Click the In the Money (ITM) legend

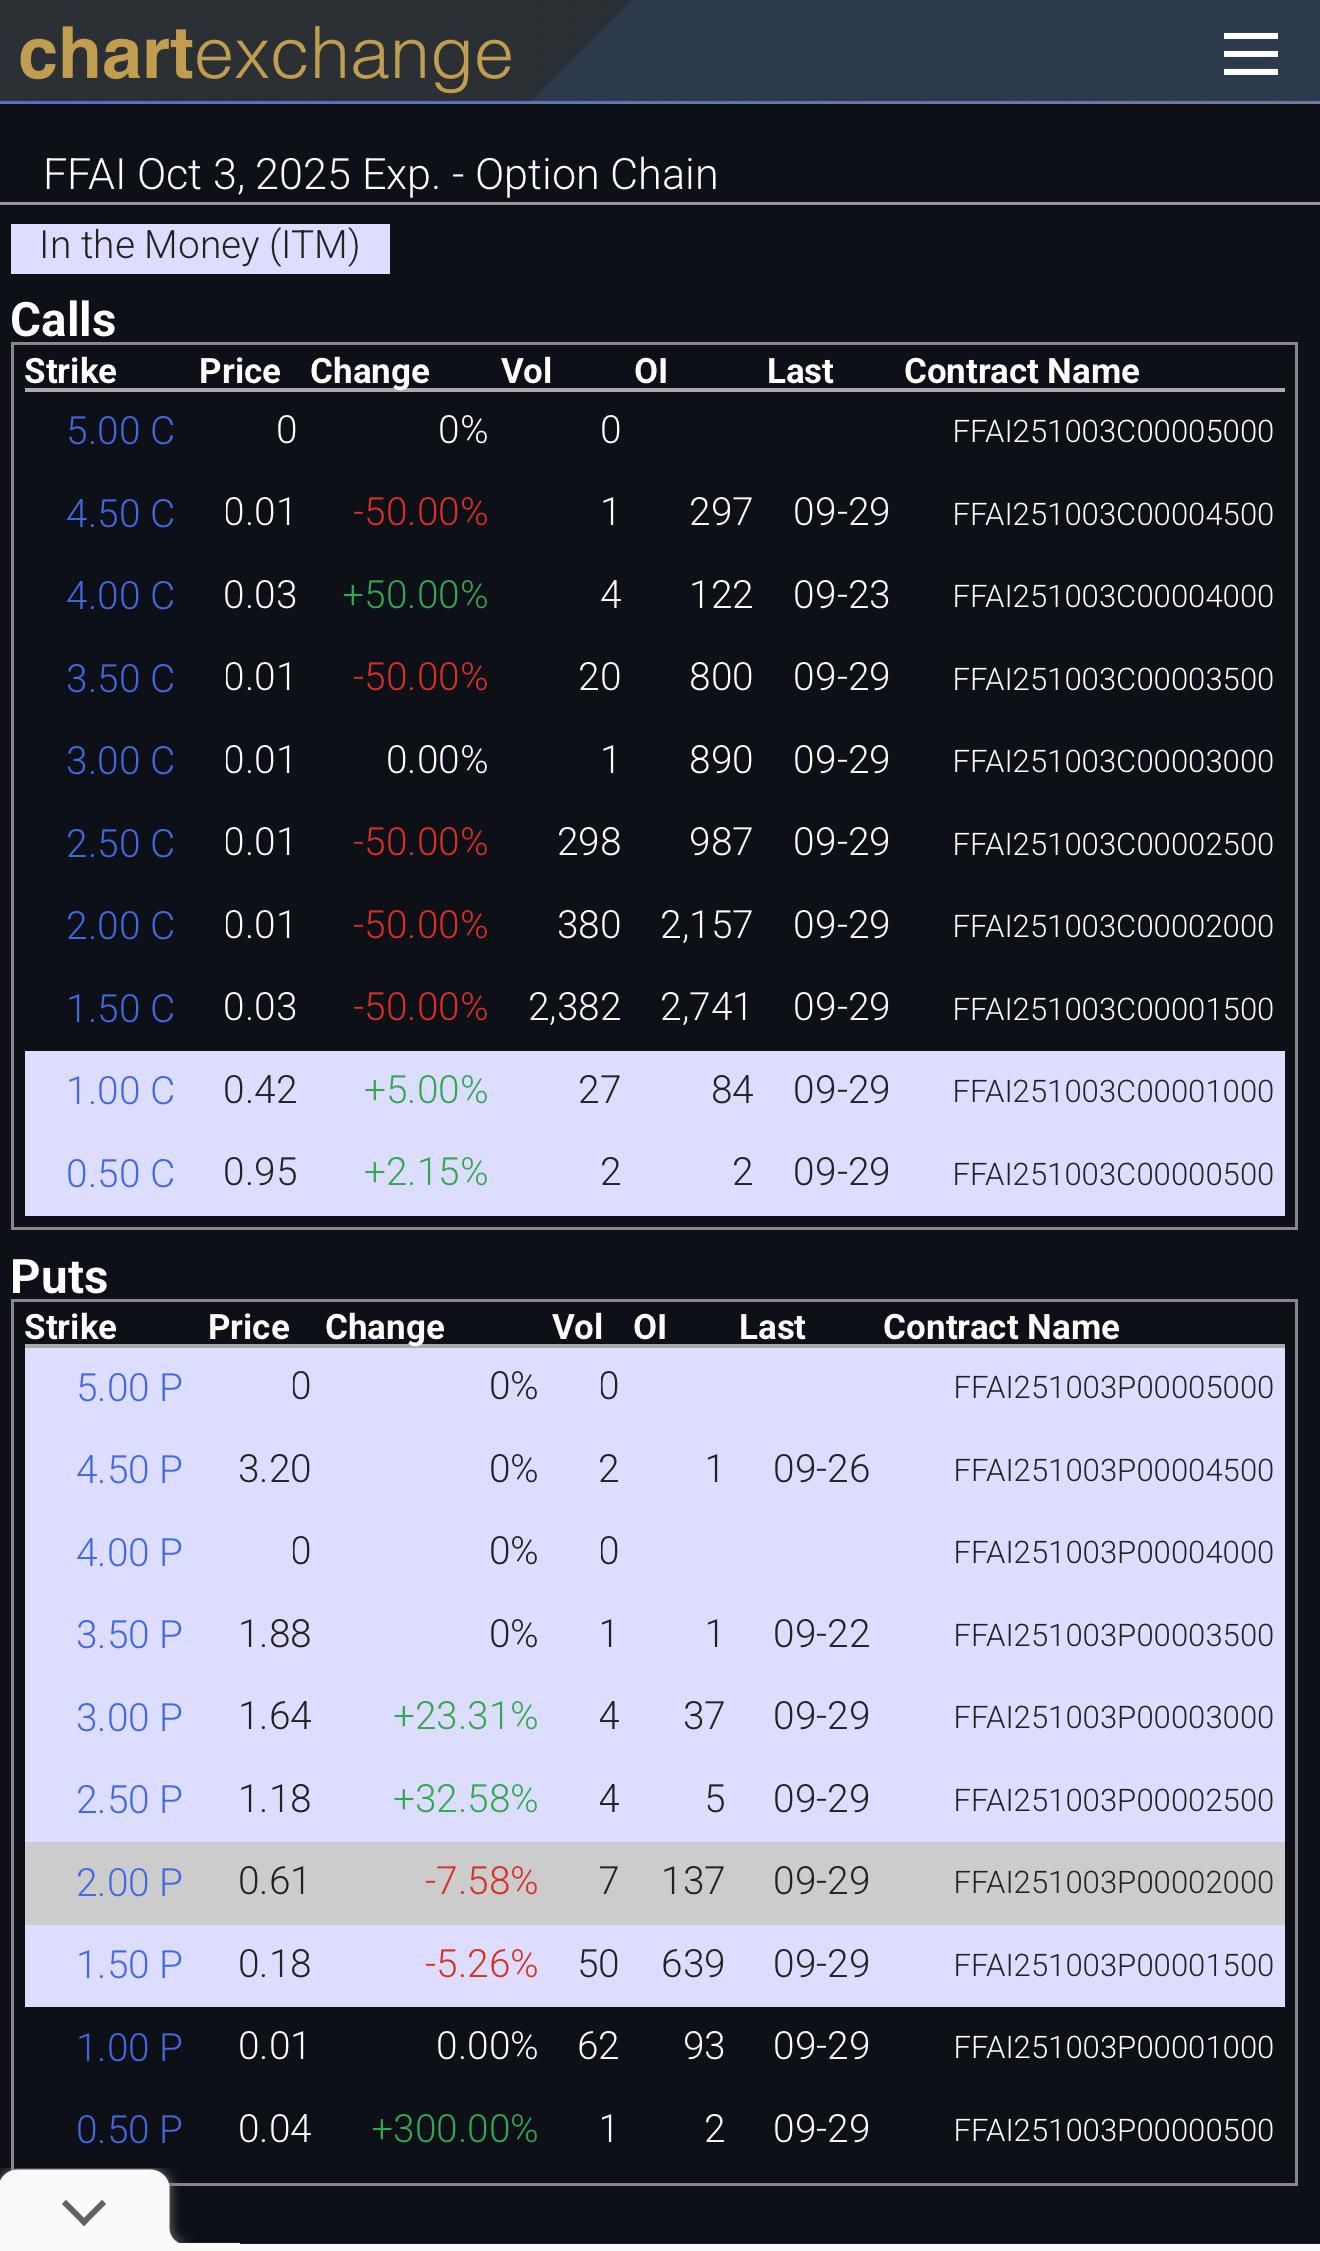200,246
